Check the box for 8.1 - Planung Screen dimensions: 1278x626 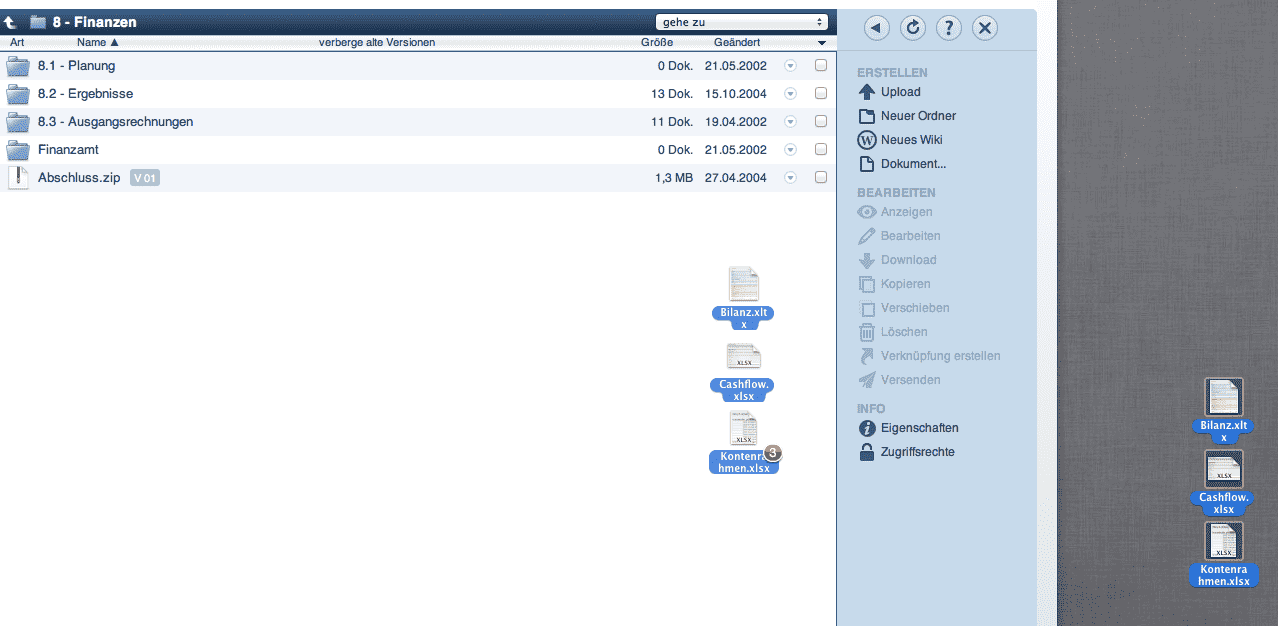[821, 66]
